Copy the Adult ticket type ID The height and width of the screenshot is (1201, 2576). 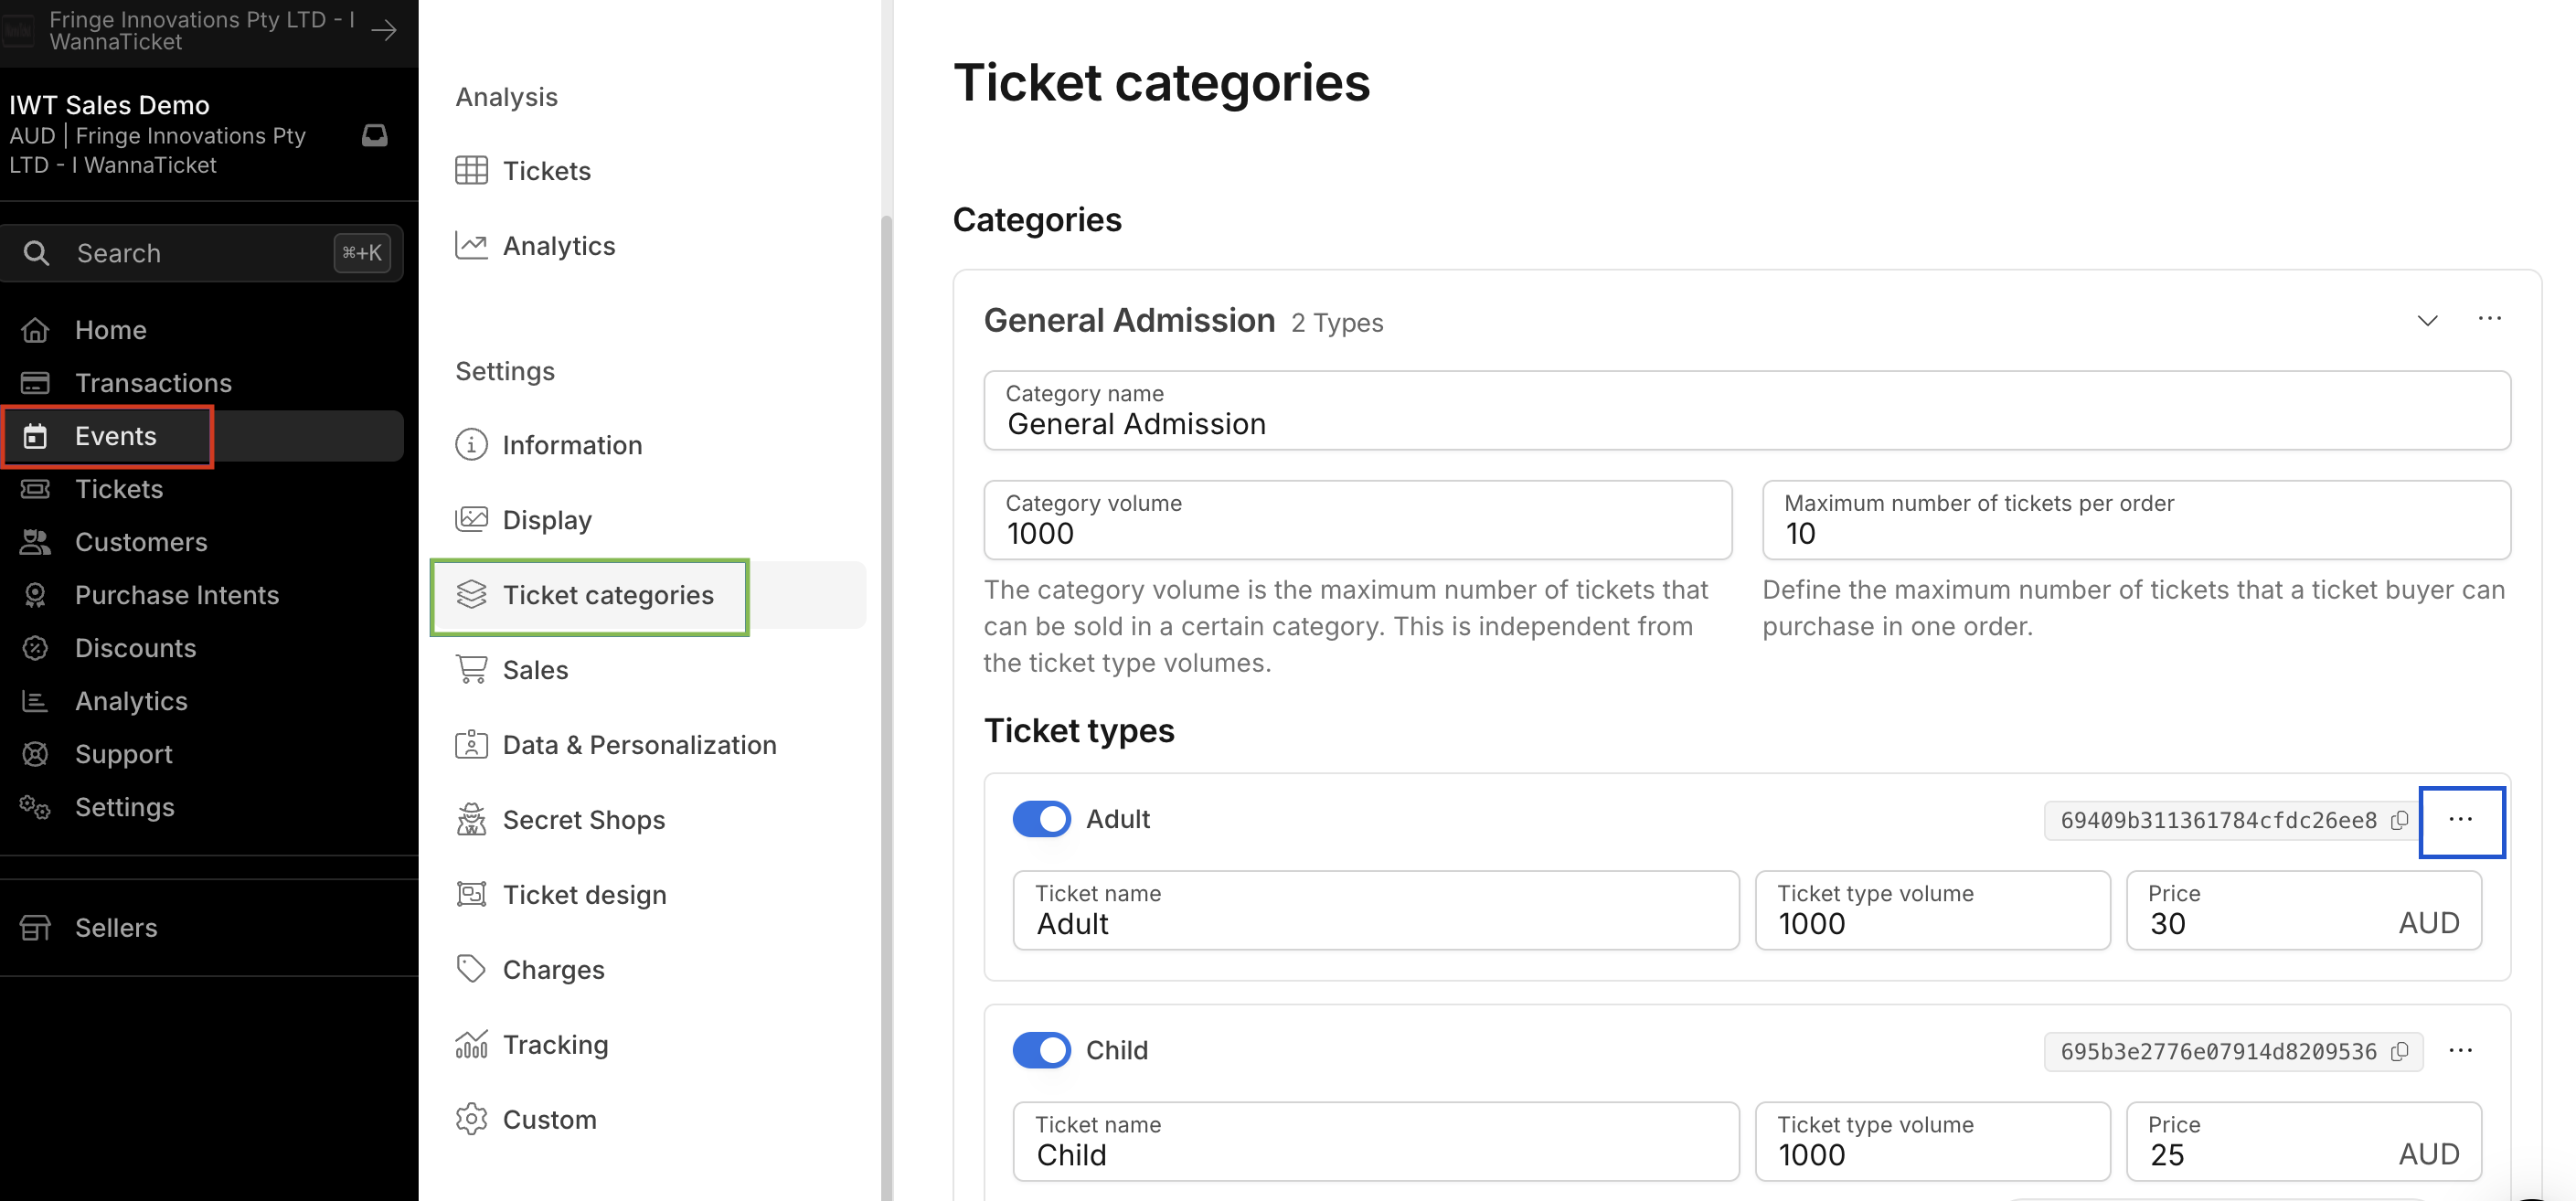[2399, 820]
